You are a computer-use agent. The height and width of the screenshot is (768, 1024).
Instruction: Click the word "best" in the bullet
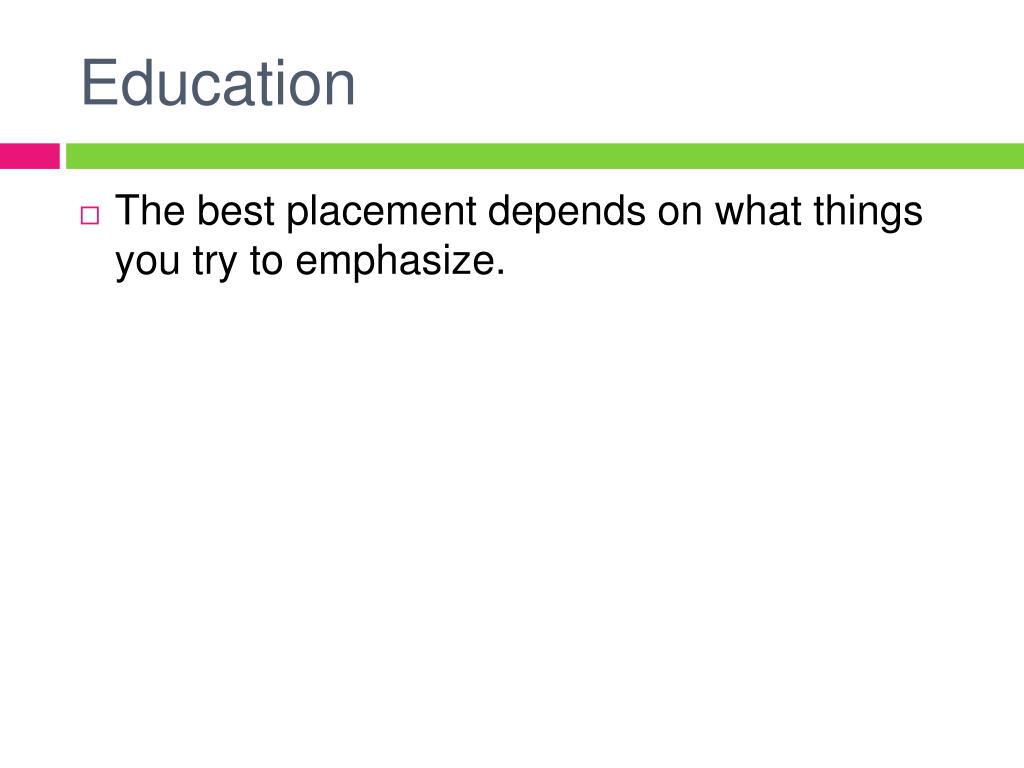point(235,210)
